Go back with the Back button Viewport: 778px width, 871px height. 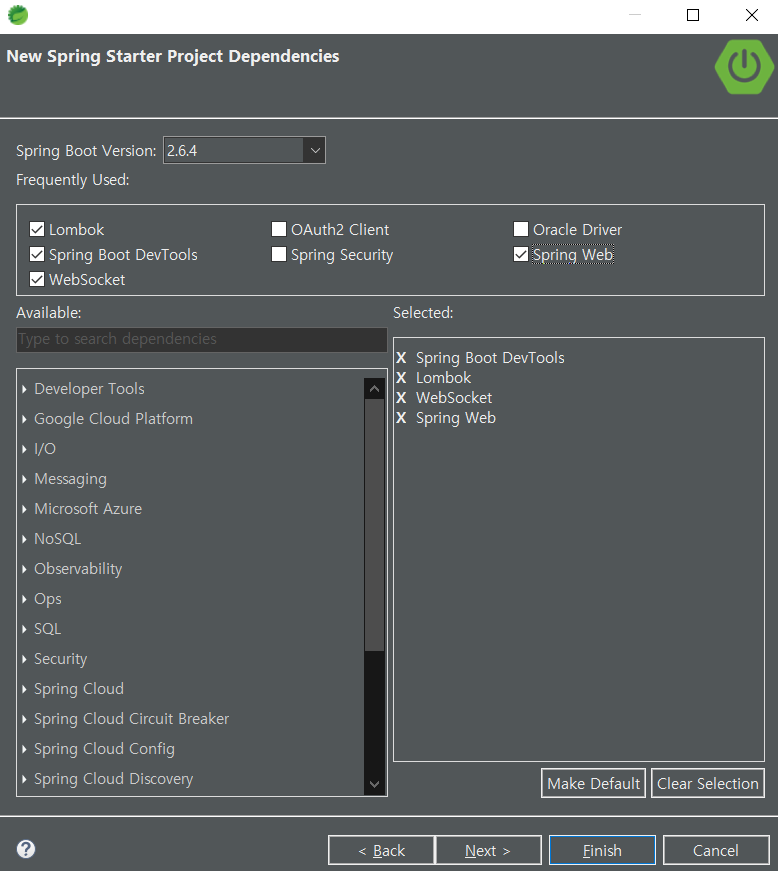coord(382,850)
